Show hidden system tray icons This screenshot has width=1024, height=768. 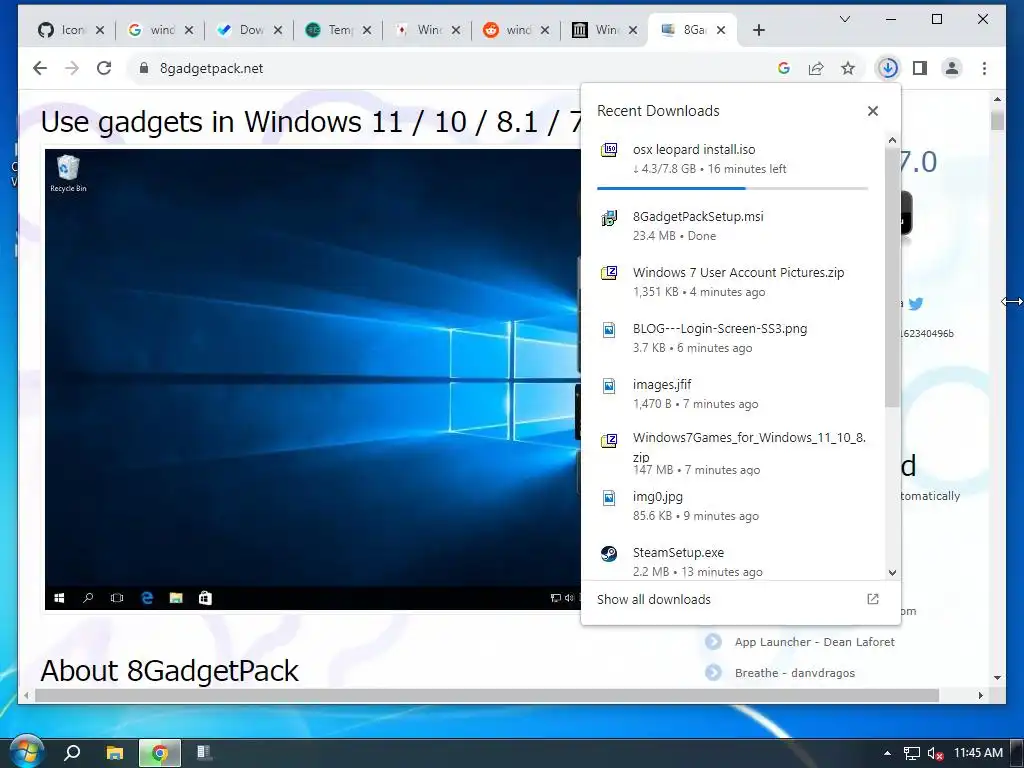[887, 753]
